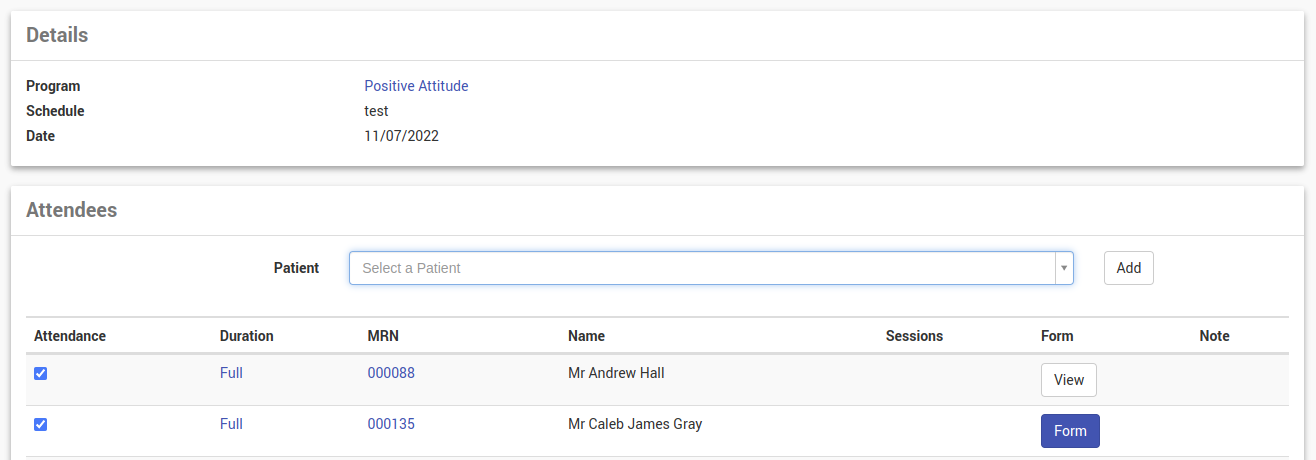Select the Duration column header

246,336
